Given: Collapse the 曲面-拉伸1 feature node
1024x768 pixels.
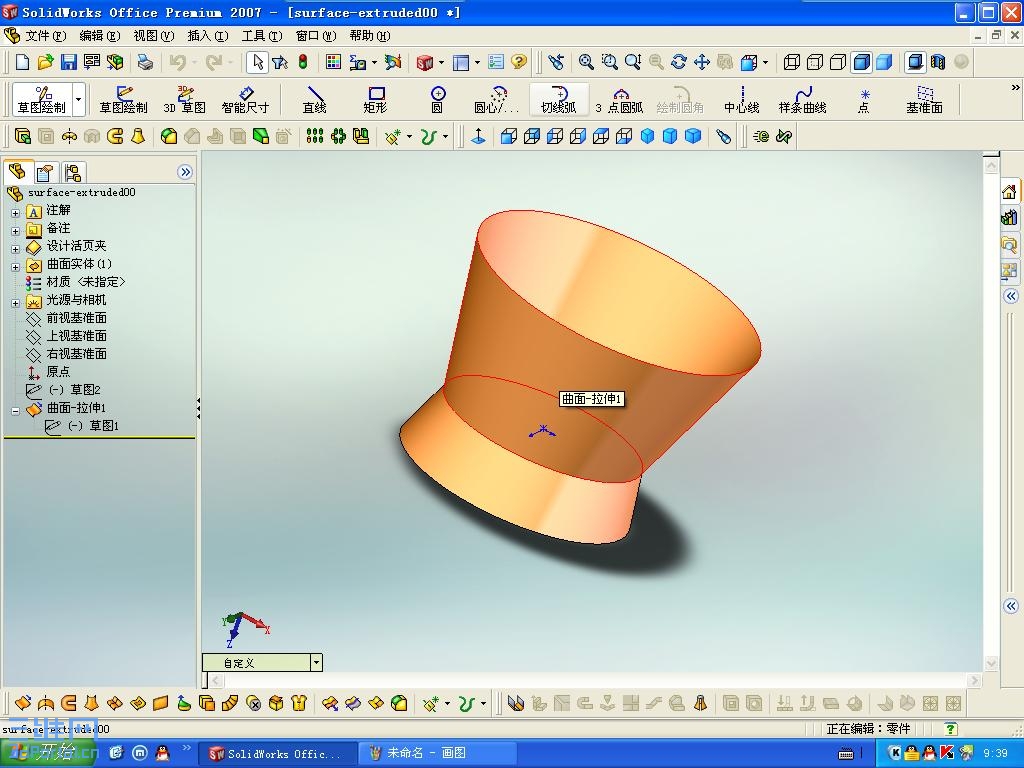Looking at the screenshot, I should 14,408.
